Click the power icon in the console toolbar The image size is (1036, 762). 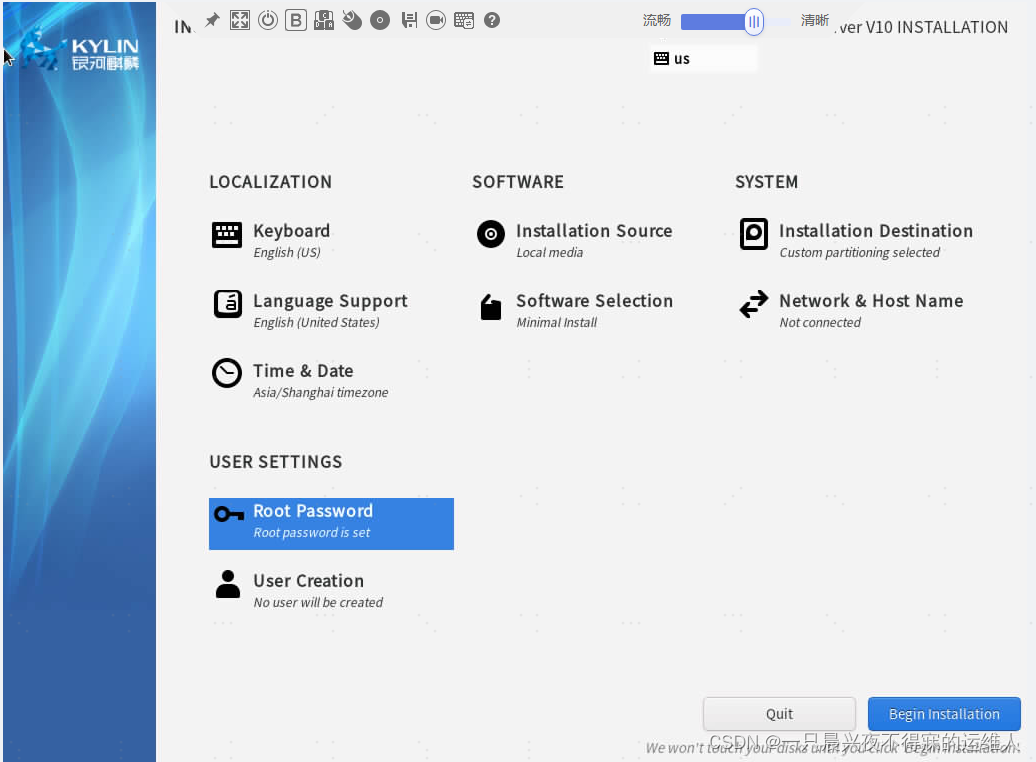pyautogui.click(x=268, y=20)
